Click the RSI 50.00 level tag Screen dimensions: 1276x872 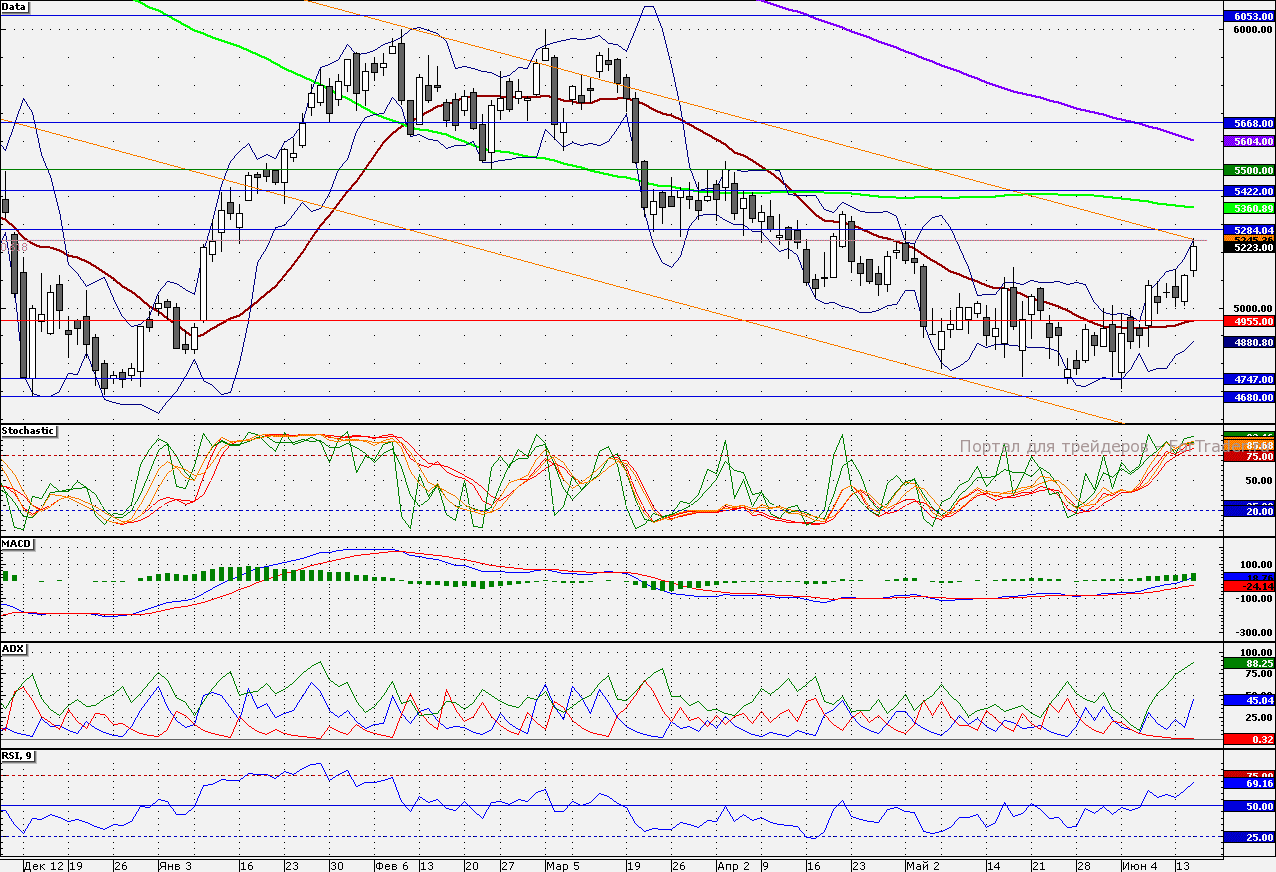coord(1250,806)
